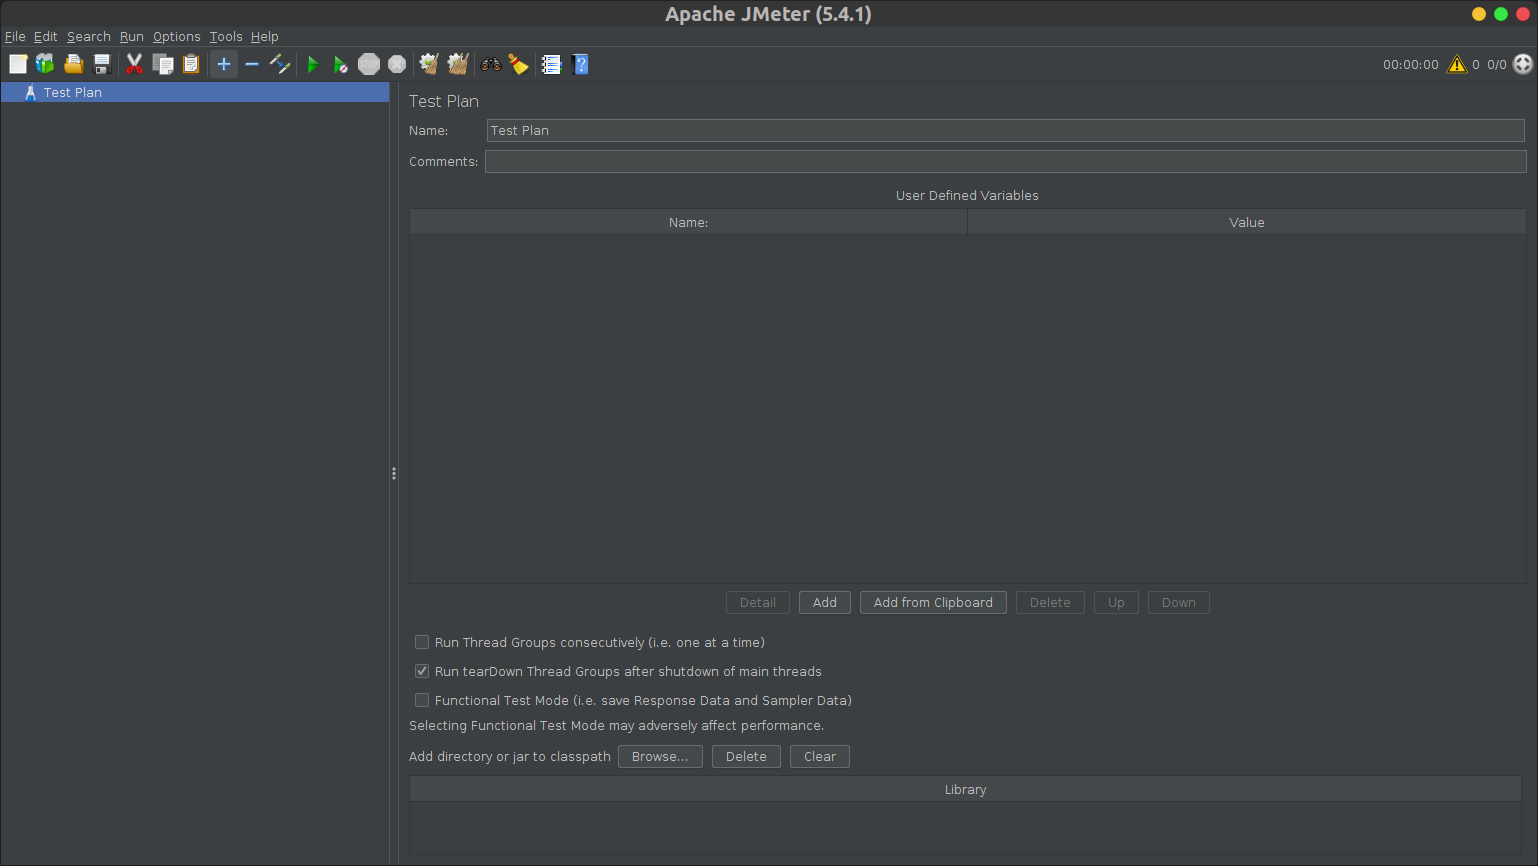Expand all nodes with plus icon
The image size is (1538, 866).
click(224, 64)
